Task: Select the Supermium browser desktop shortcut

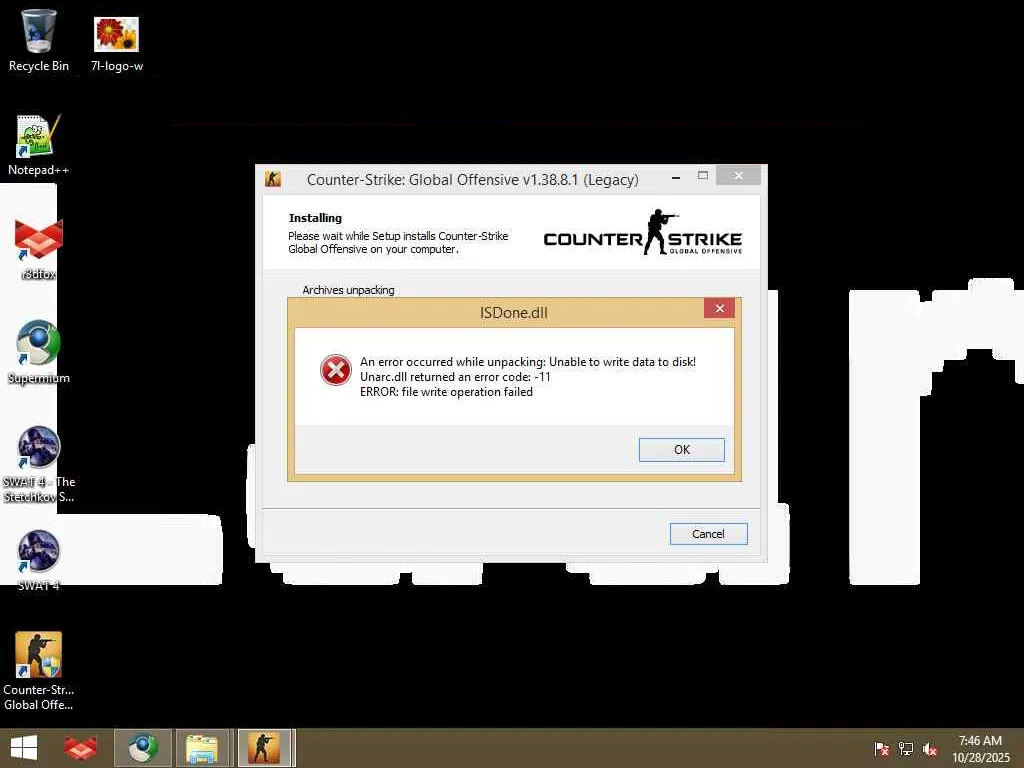Action: click(x=39, y=353)
